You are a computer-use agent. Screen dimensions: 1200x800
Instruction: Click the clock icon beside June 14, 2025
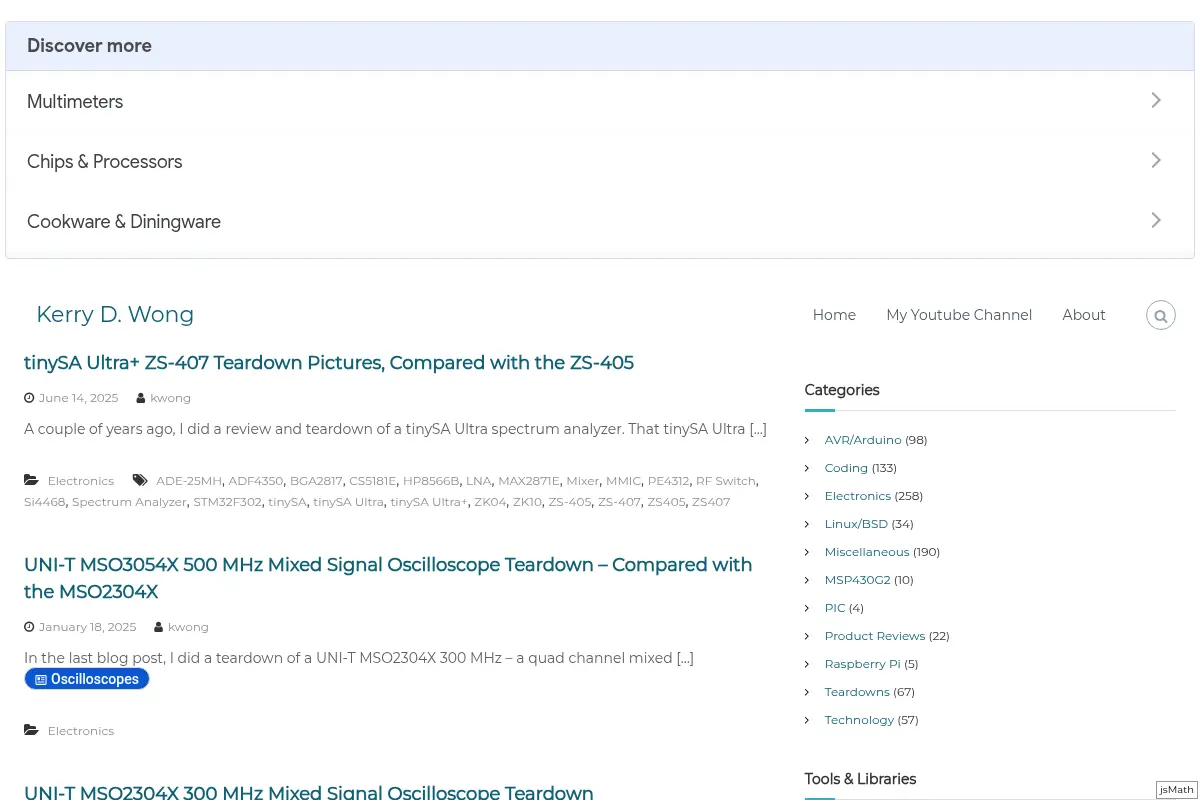pyautogui.click(x=29, y=398)
